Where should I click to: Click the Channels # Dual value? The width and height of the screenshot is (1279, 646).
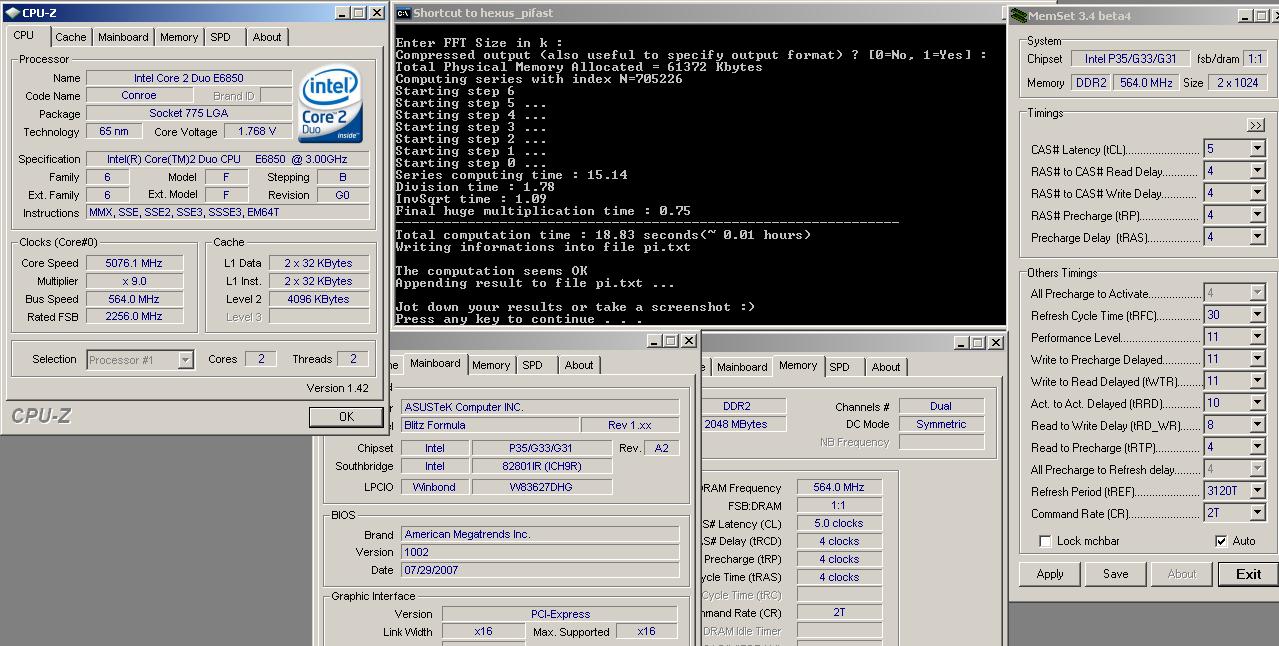click(941, 406)
